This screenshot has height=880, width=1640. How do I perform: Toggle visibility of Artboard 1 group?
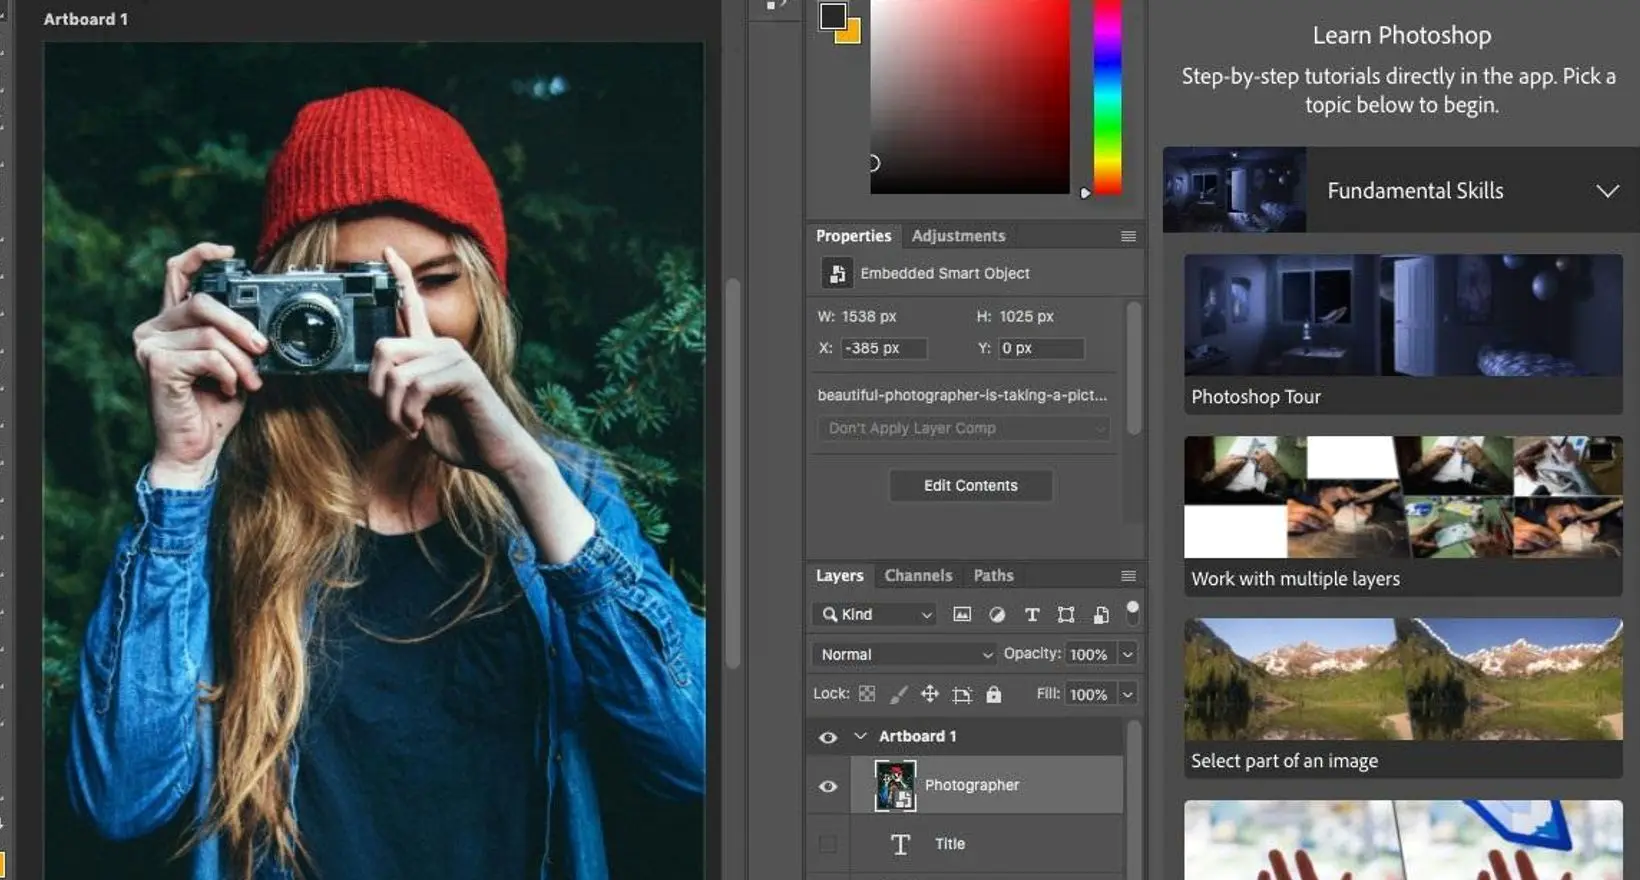pos(828,737)
